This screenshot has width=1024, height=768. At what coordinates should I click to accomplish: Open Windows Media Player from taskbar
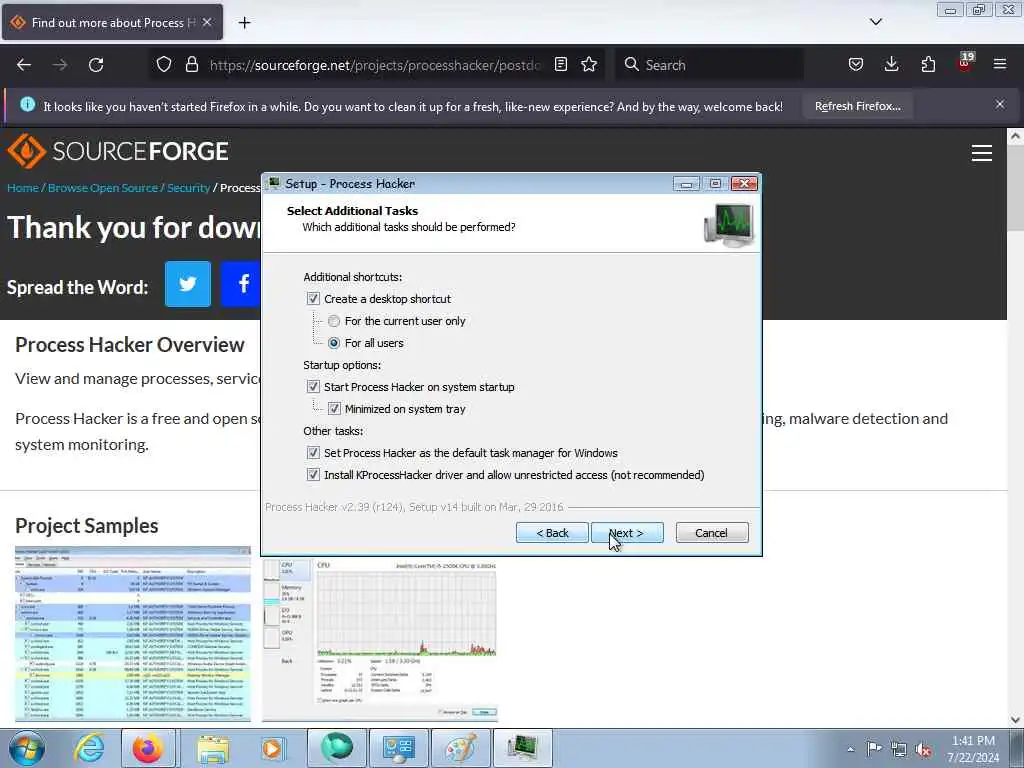(x=272, y=748)
